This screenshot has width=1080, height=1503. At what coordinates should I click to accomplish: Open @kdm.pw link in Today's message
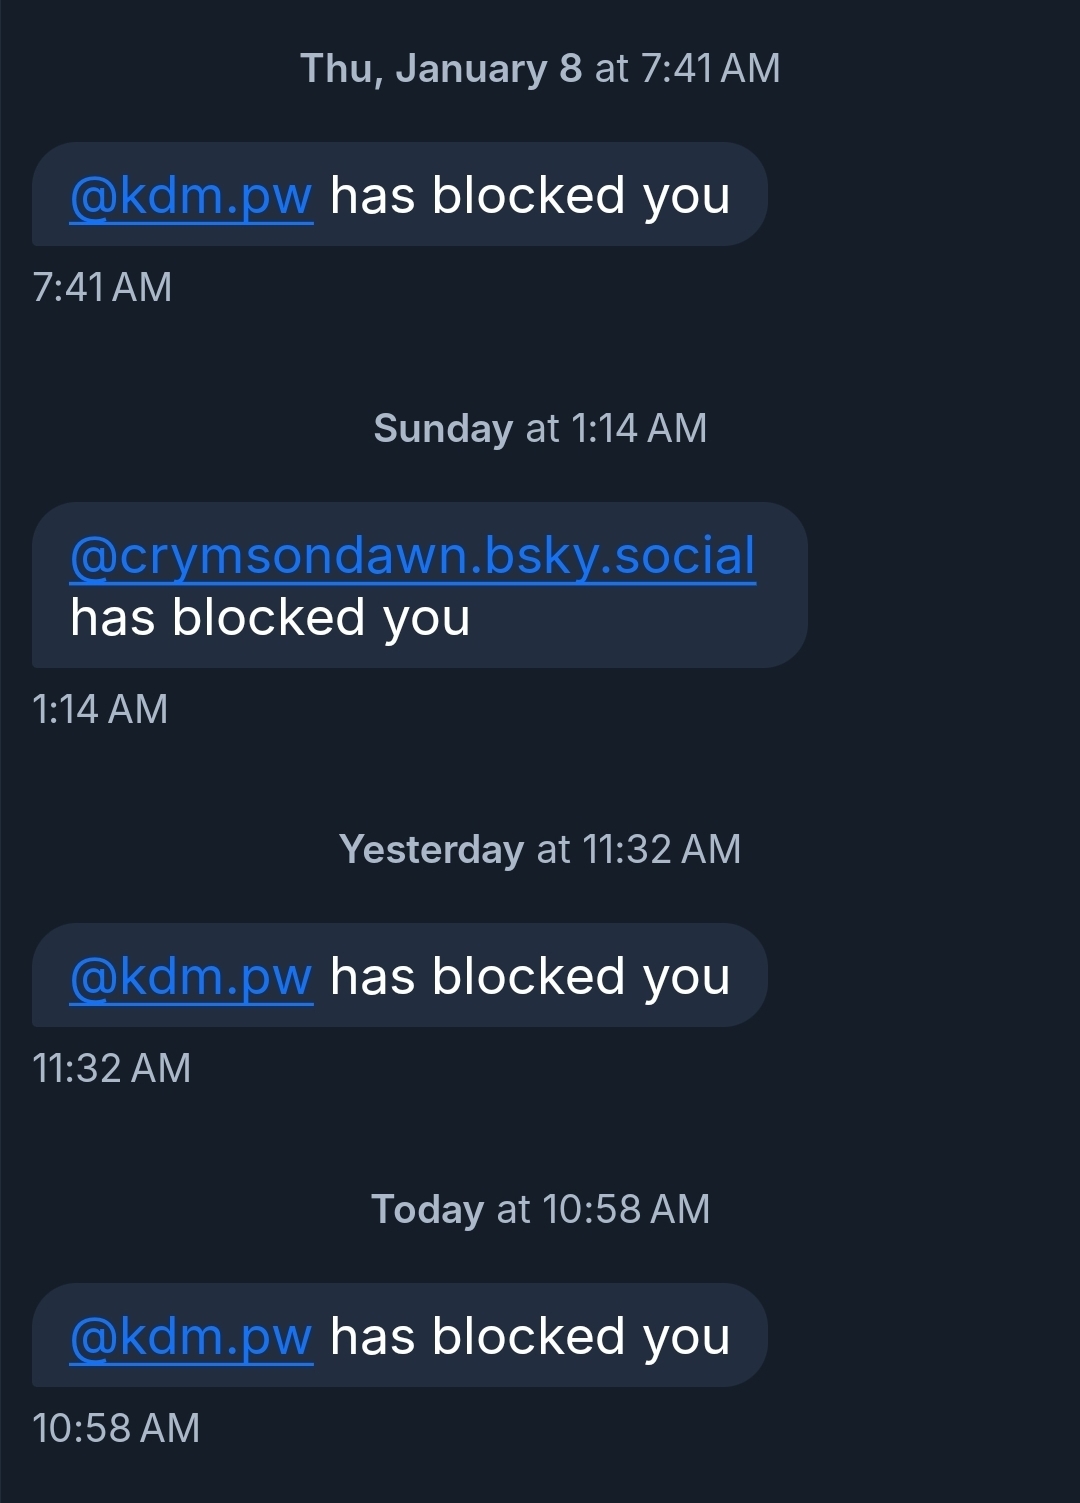(x=191, y=1336)
